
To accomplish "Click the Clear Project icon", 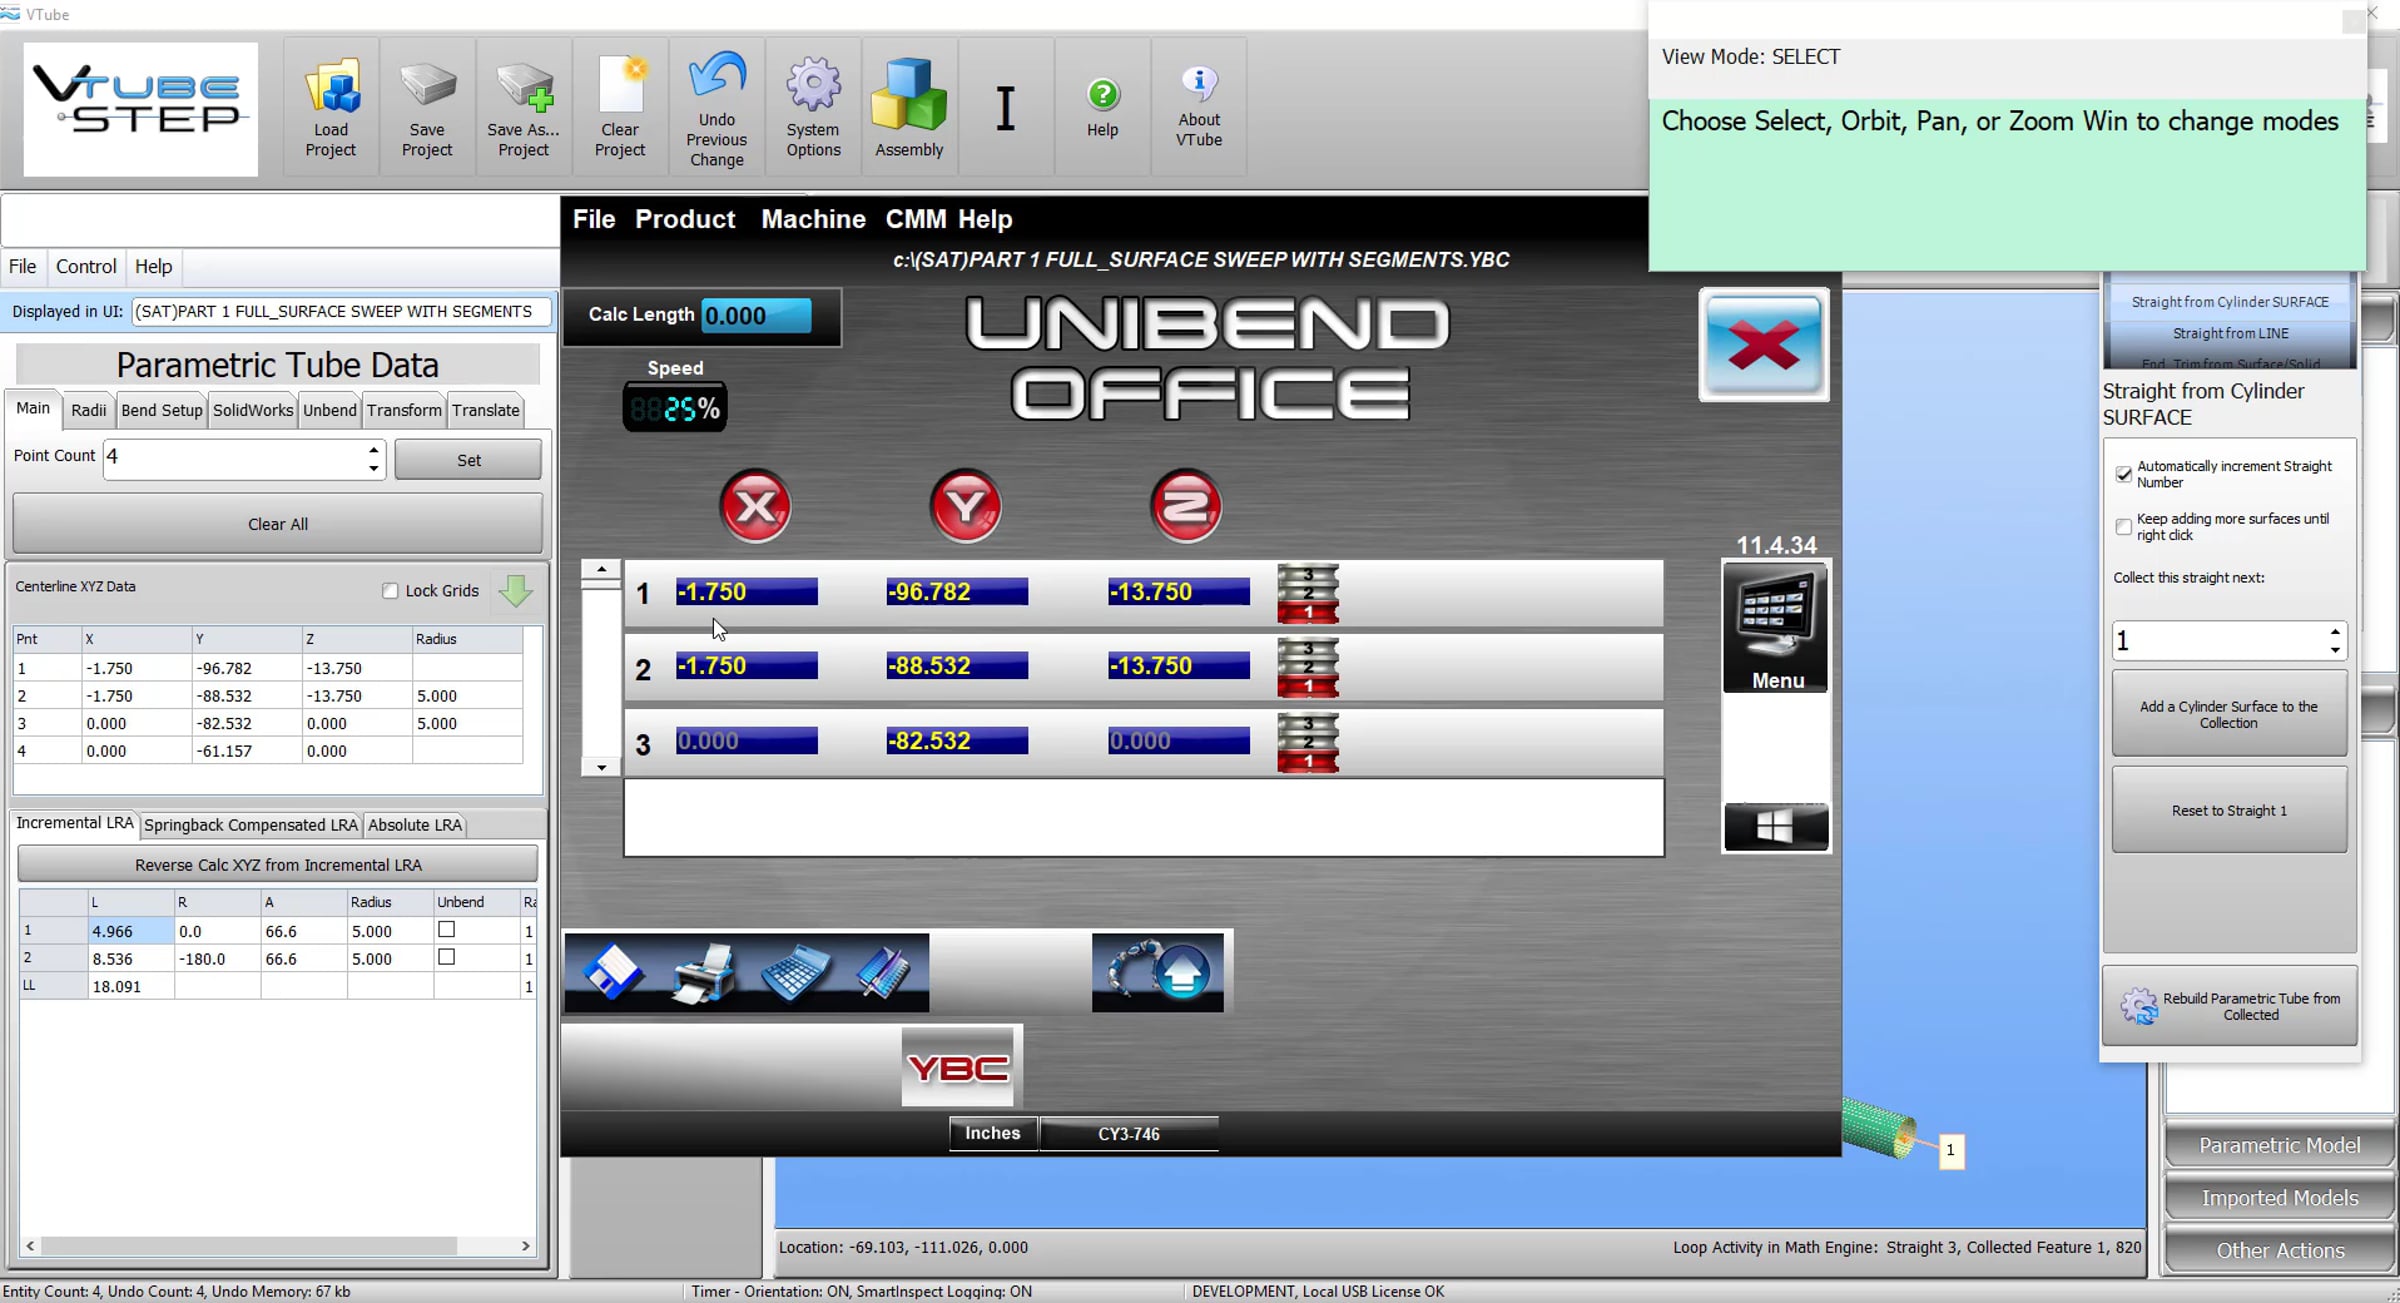I will [x=620, y=107].
